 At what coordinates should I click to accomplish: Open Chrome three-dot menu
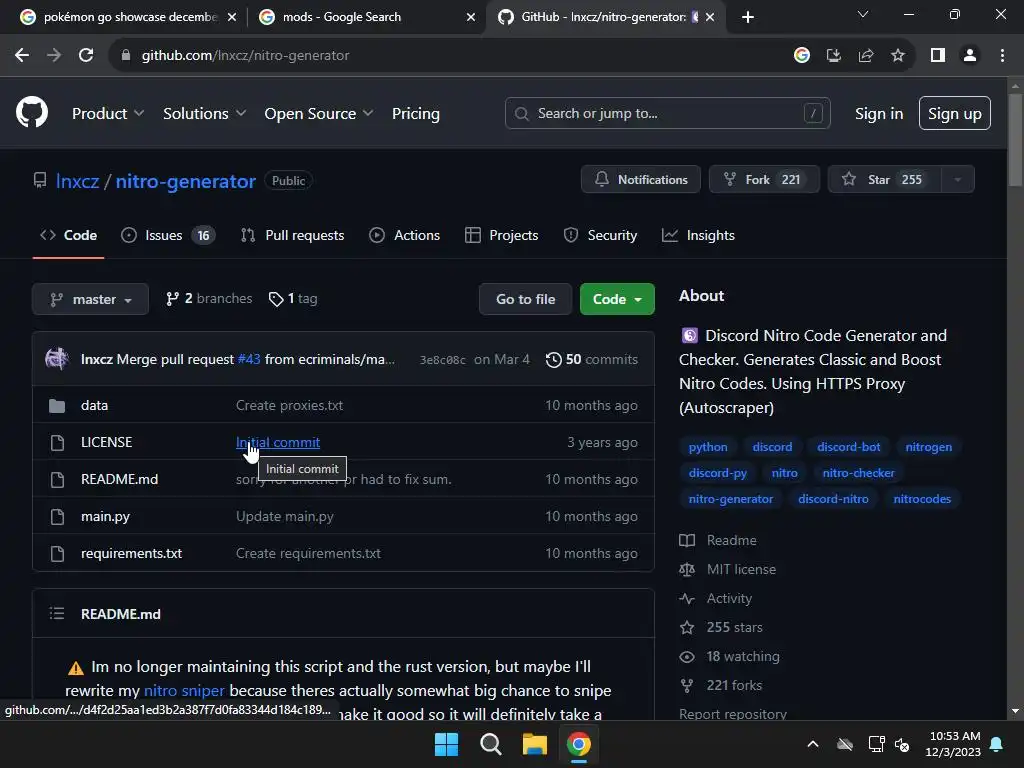[1002, 56]
